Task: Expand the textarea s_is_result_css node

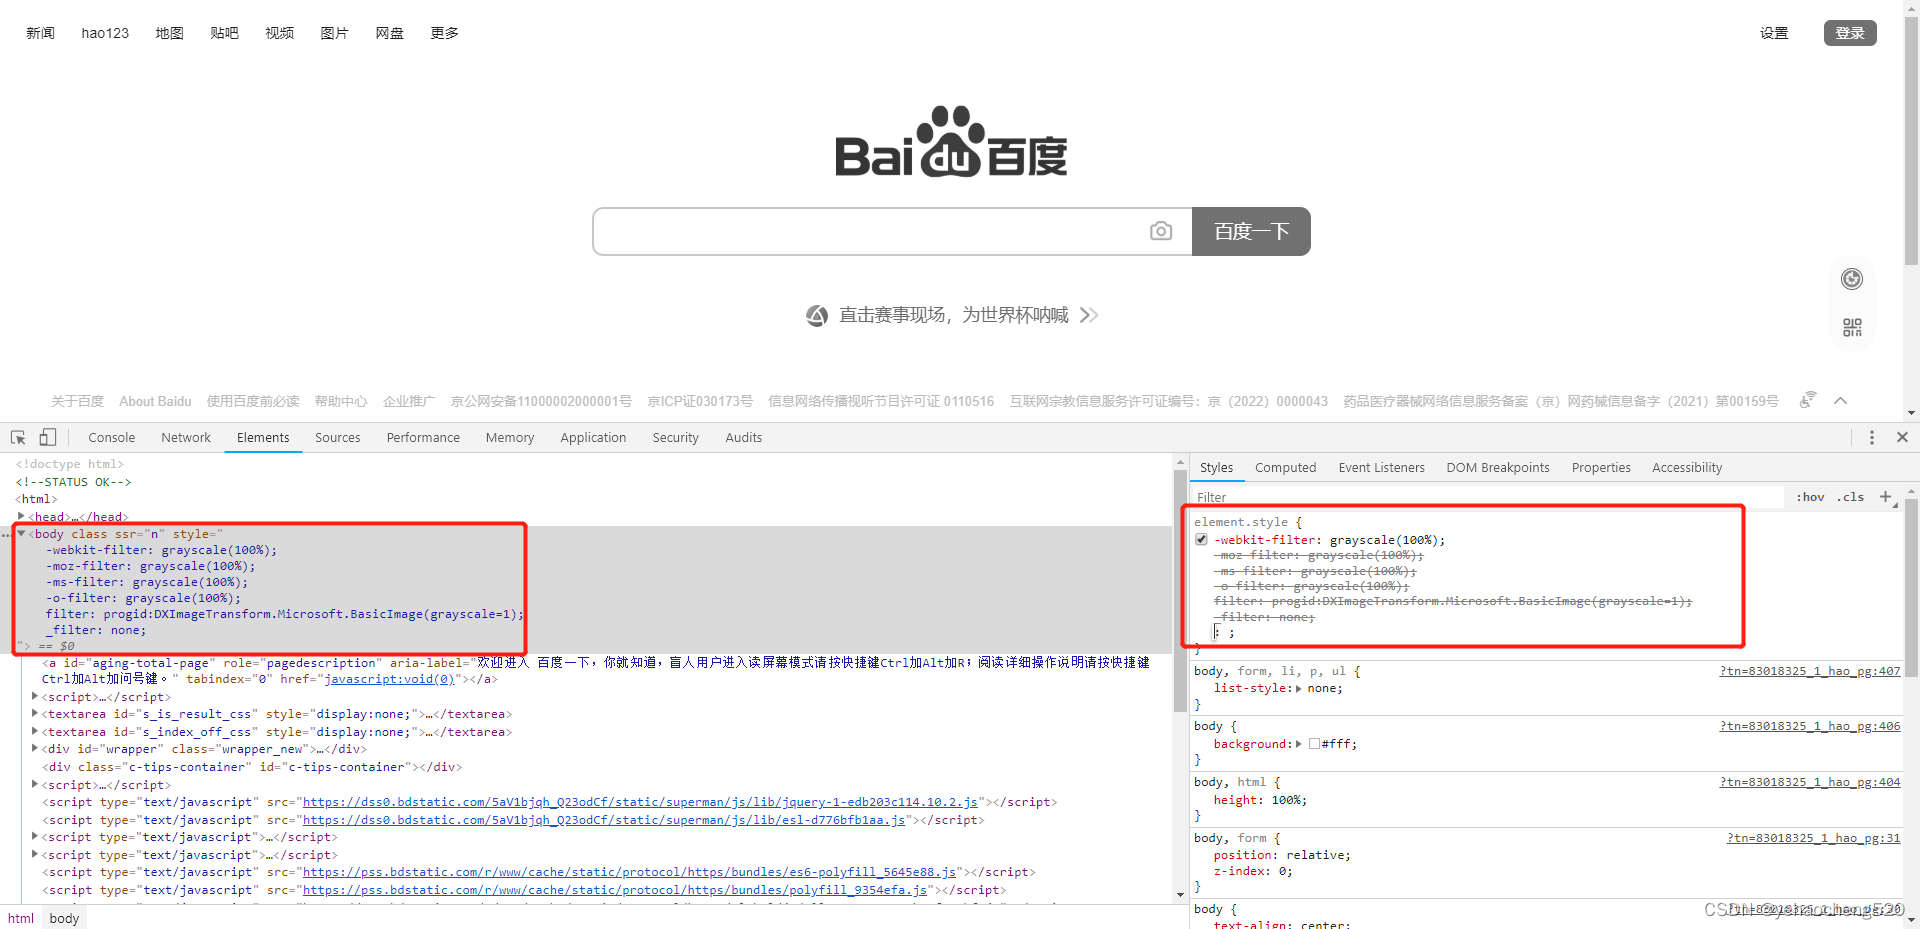Action: [33, 713]
